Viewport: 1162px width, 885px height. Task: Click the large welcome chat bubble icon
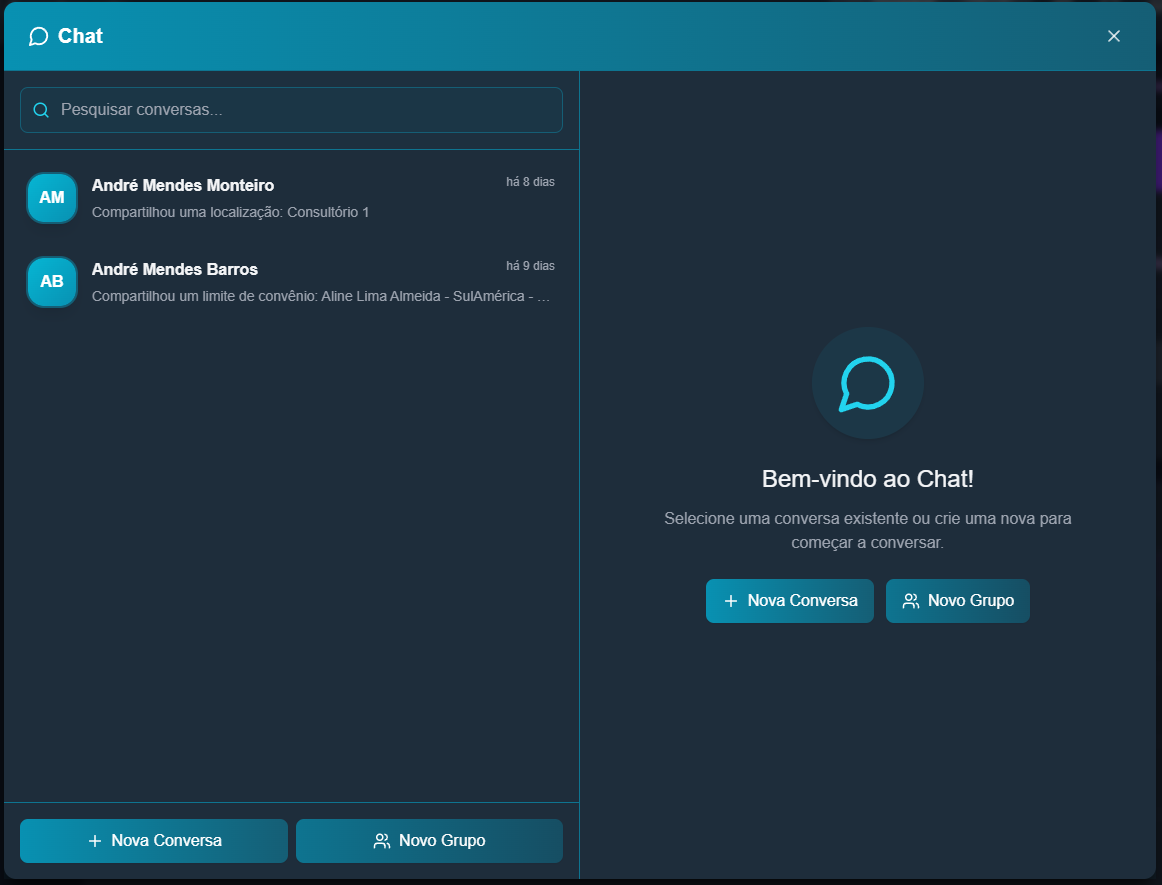[867, 383]
